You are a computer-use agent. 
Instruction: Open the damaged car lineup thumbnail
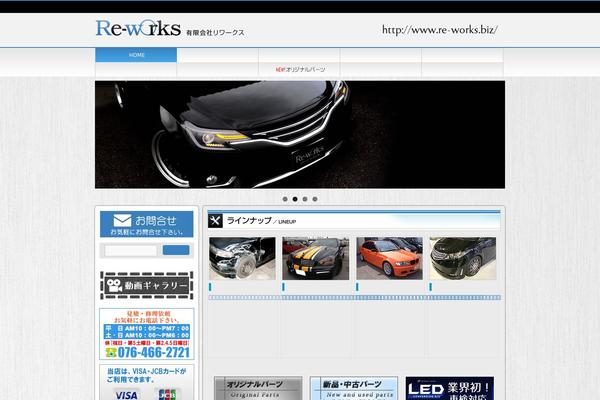coord(242,258)
